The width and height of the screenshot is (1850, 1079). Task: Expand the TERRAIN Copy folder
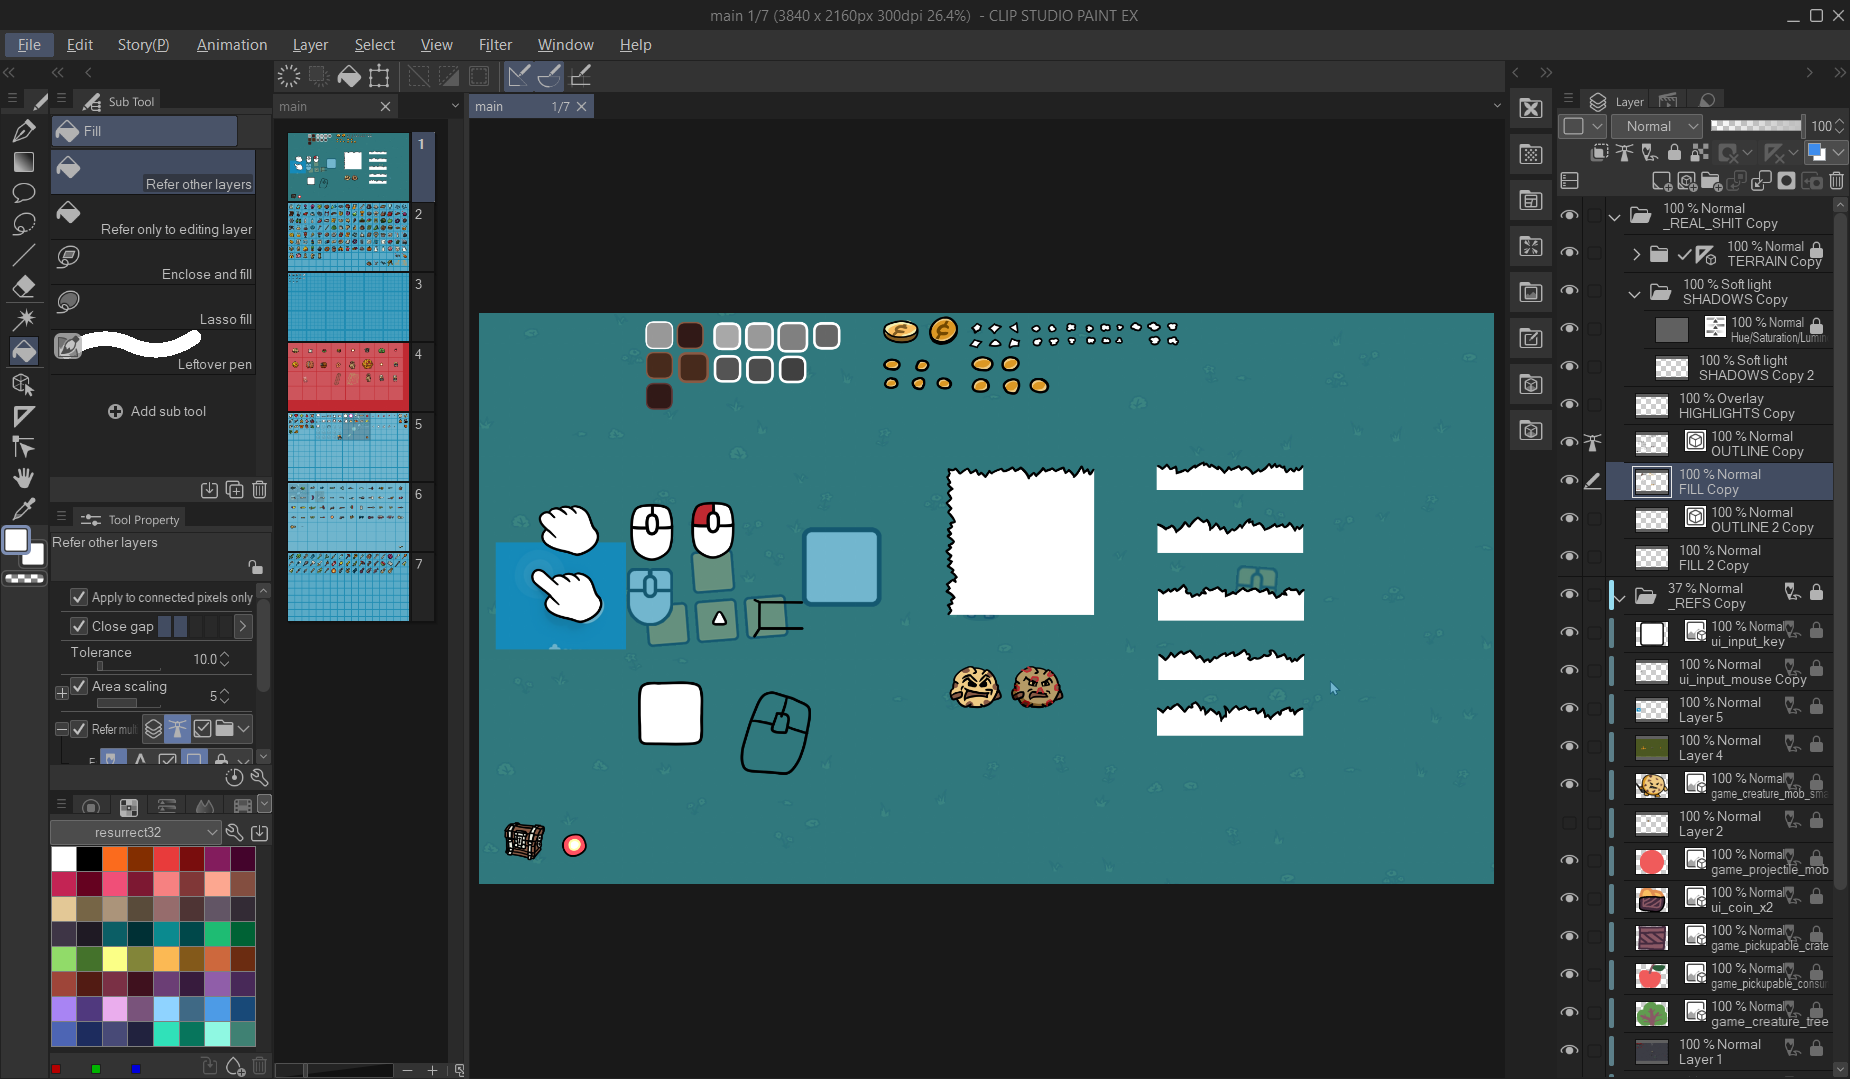click(1636, 254)
